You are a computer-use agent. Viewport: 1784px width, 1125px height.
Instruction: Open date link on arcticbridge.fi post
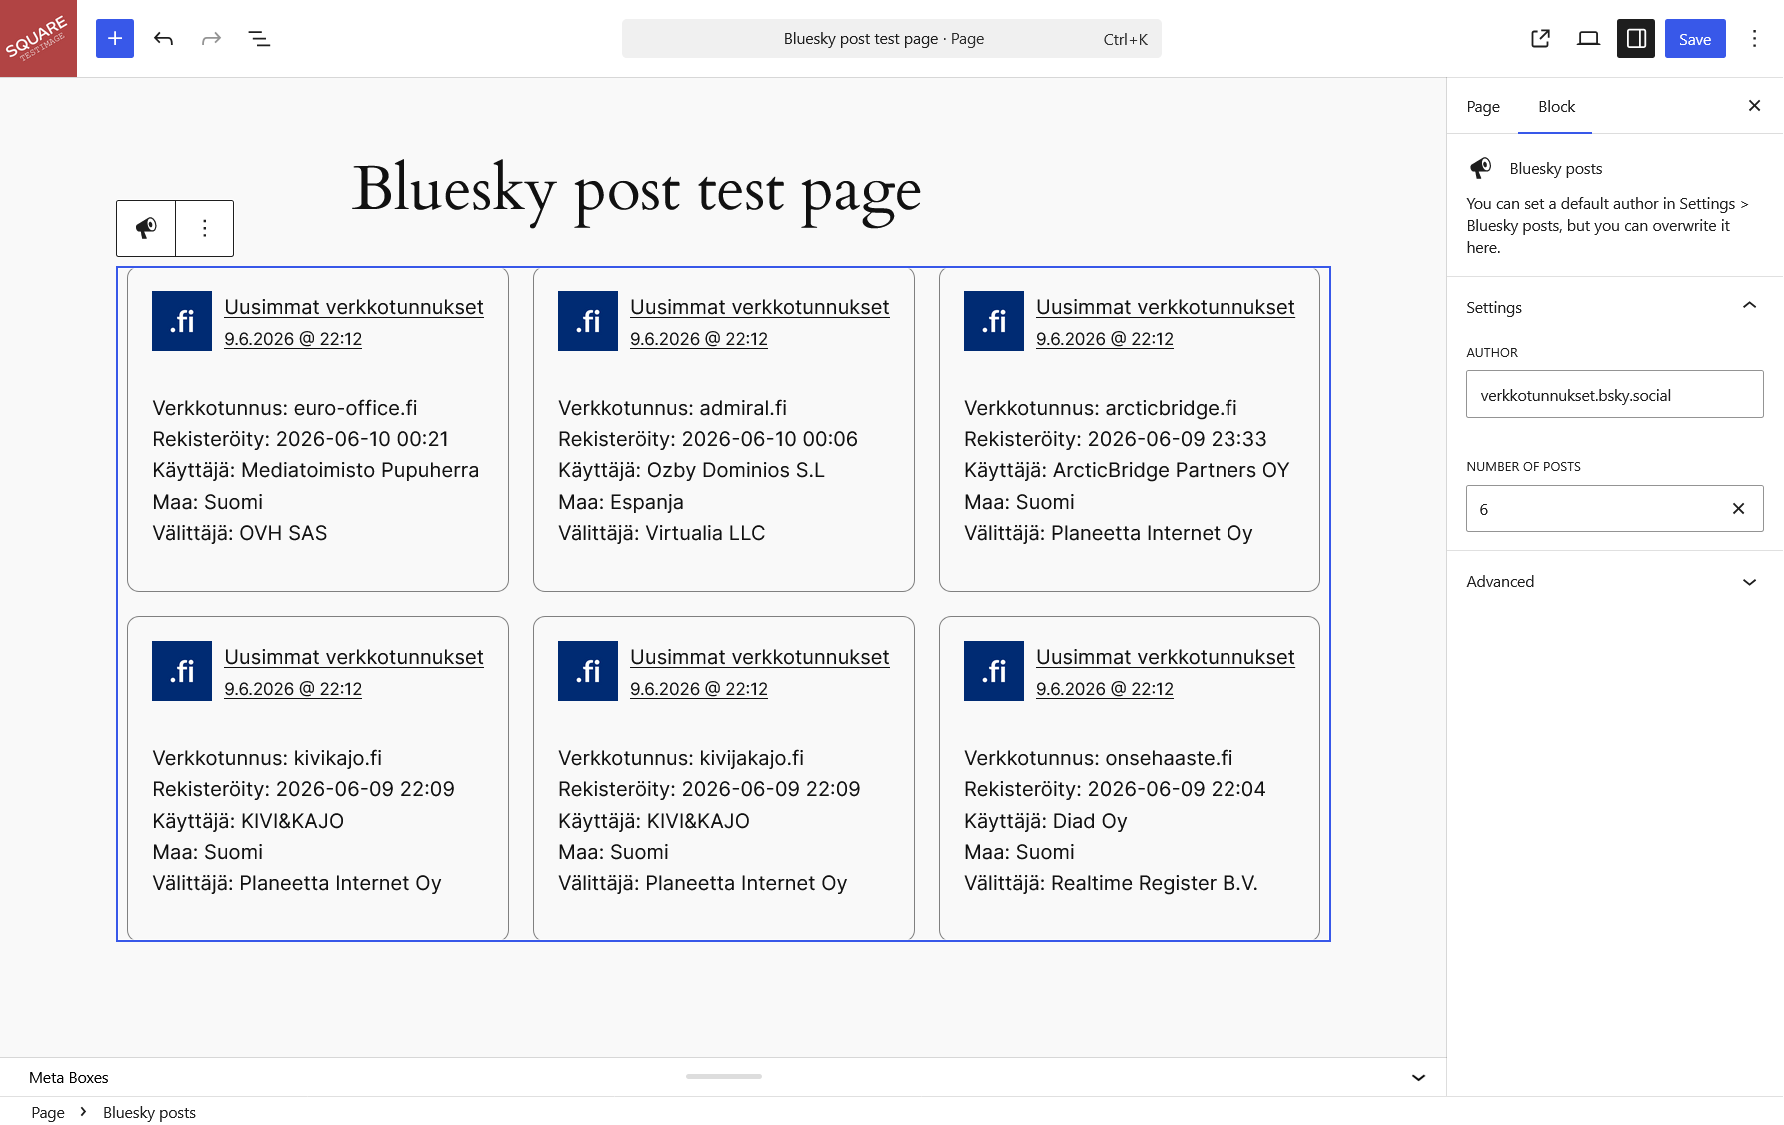1105,339
